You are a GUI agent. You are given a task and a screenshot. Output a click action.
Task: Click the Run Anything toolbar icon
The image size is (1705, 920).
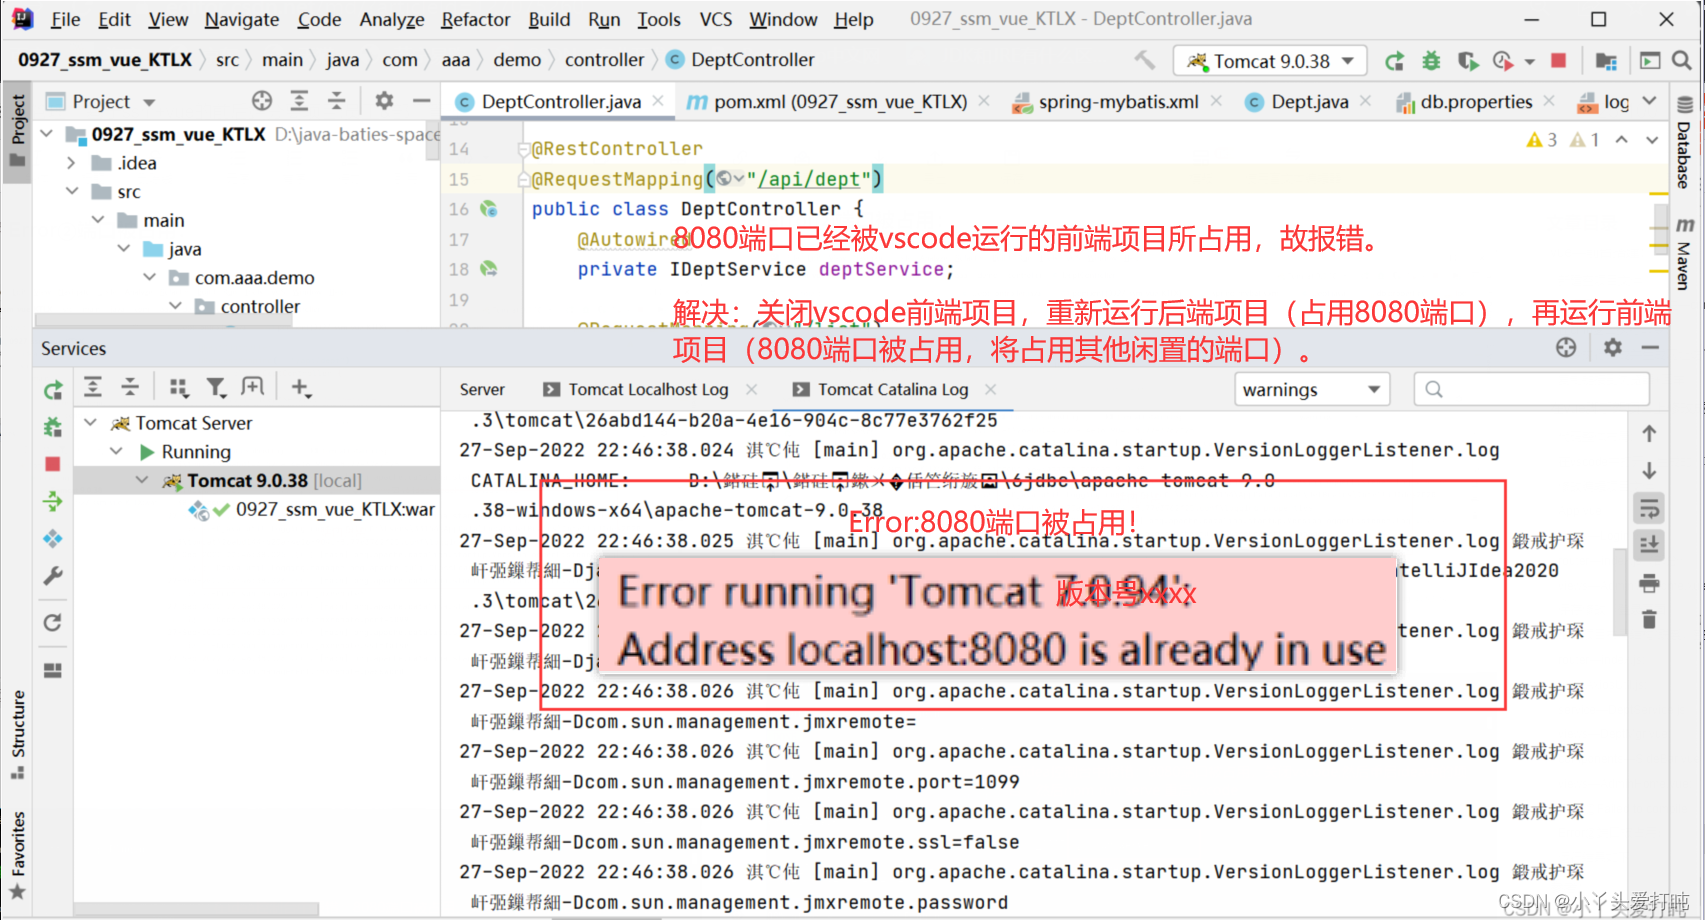click(1650, 61)
